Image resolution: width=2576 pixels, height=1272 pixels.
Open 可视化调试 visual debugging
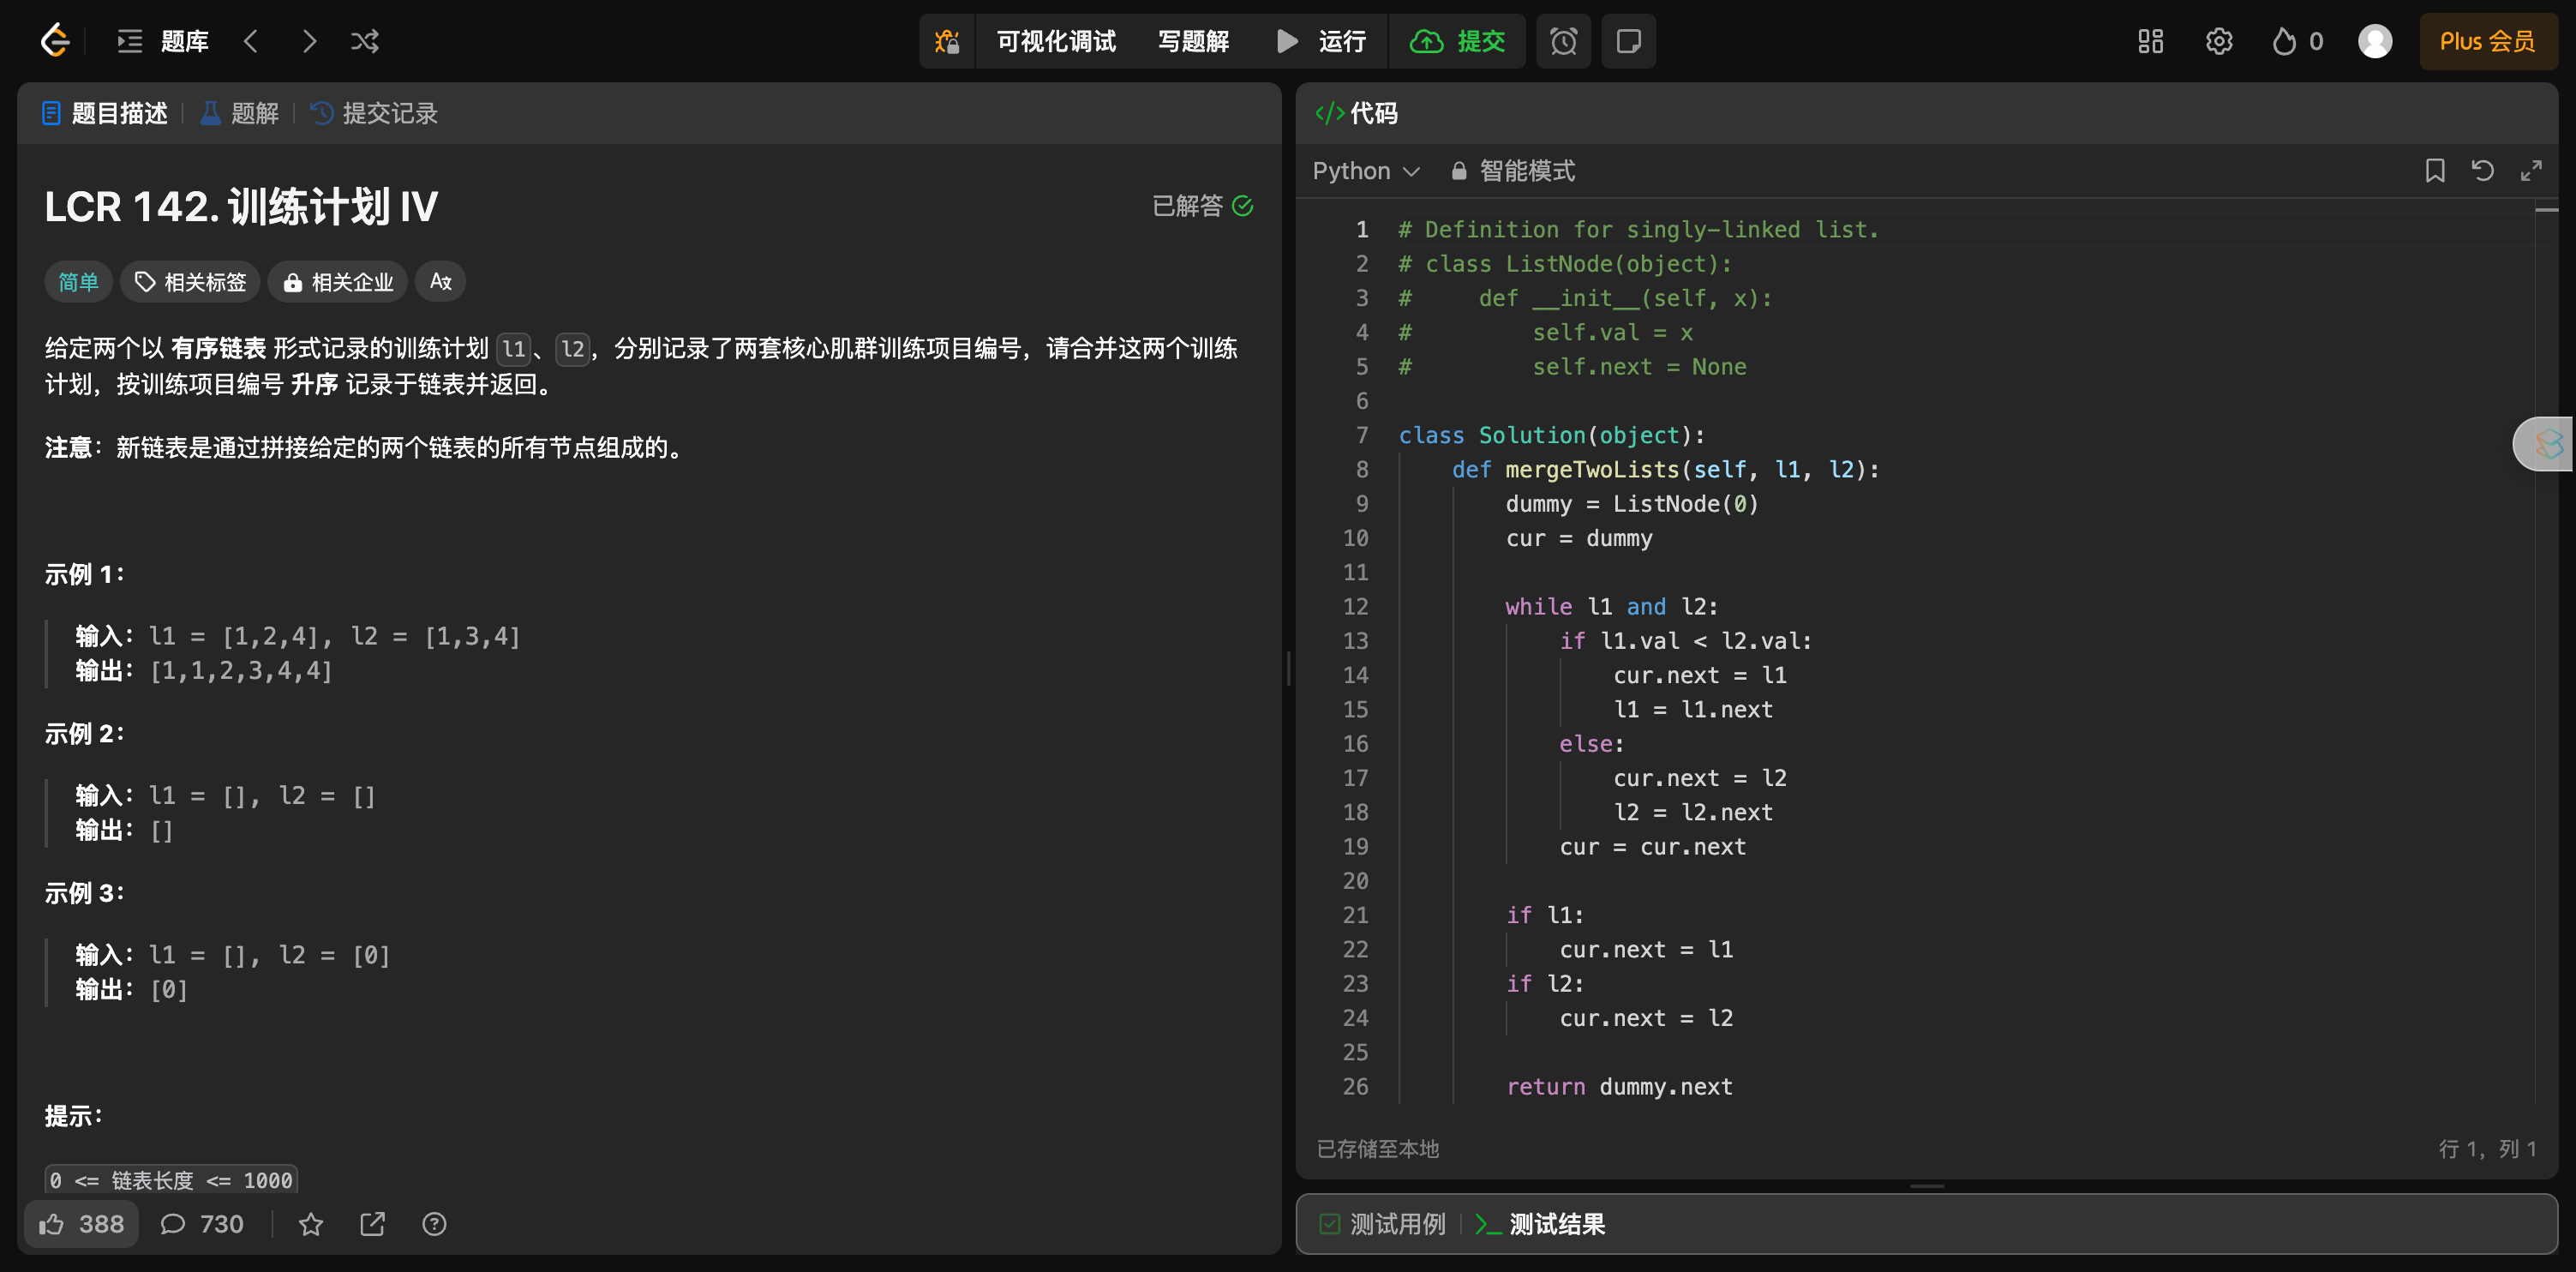[x=1056, y=41]
